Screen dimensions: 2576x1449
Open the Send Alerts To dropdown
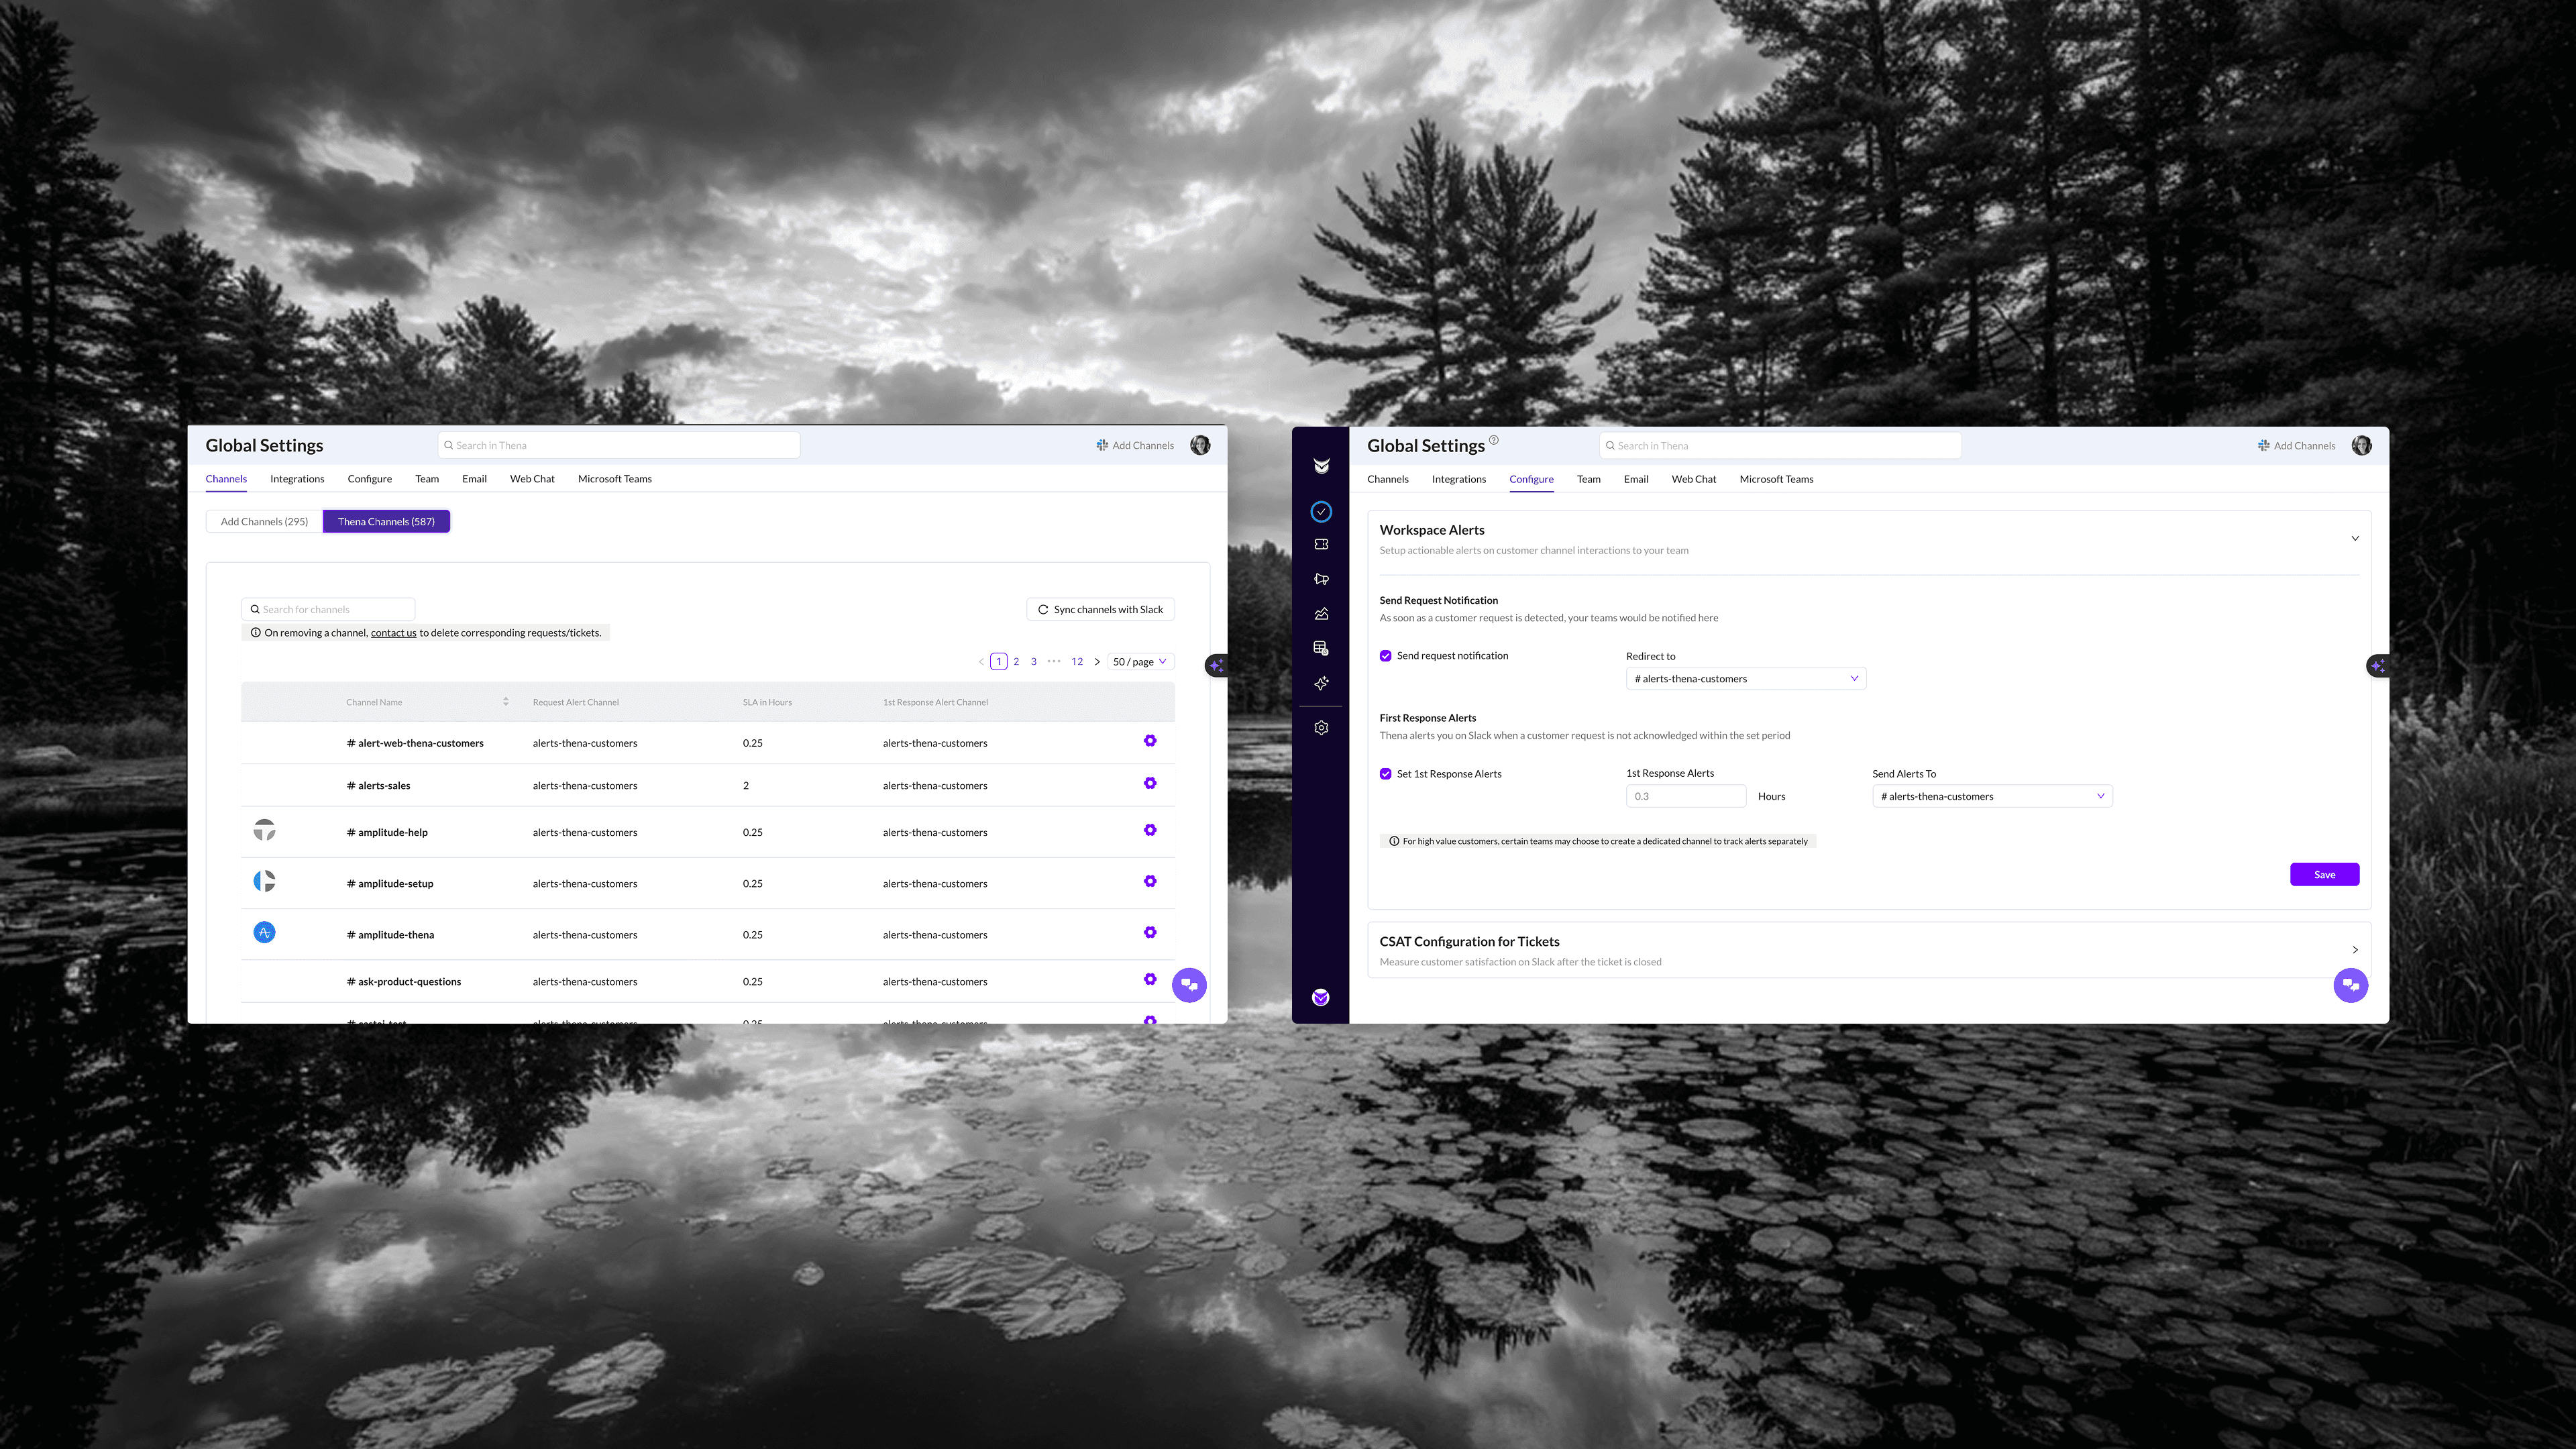click(x=1991, y=796)
